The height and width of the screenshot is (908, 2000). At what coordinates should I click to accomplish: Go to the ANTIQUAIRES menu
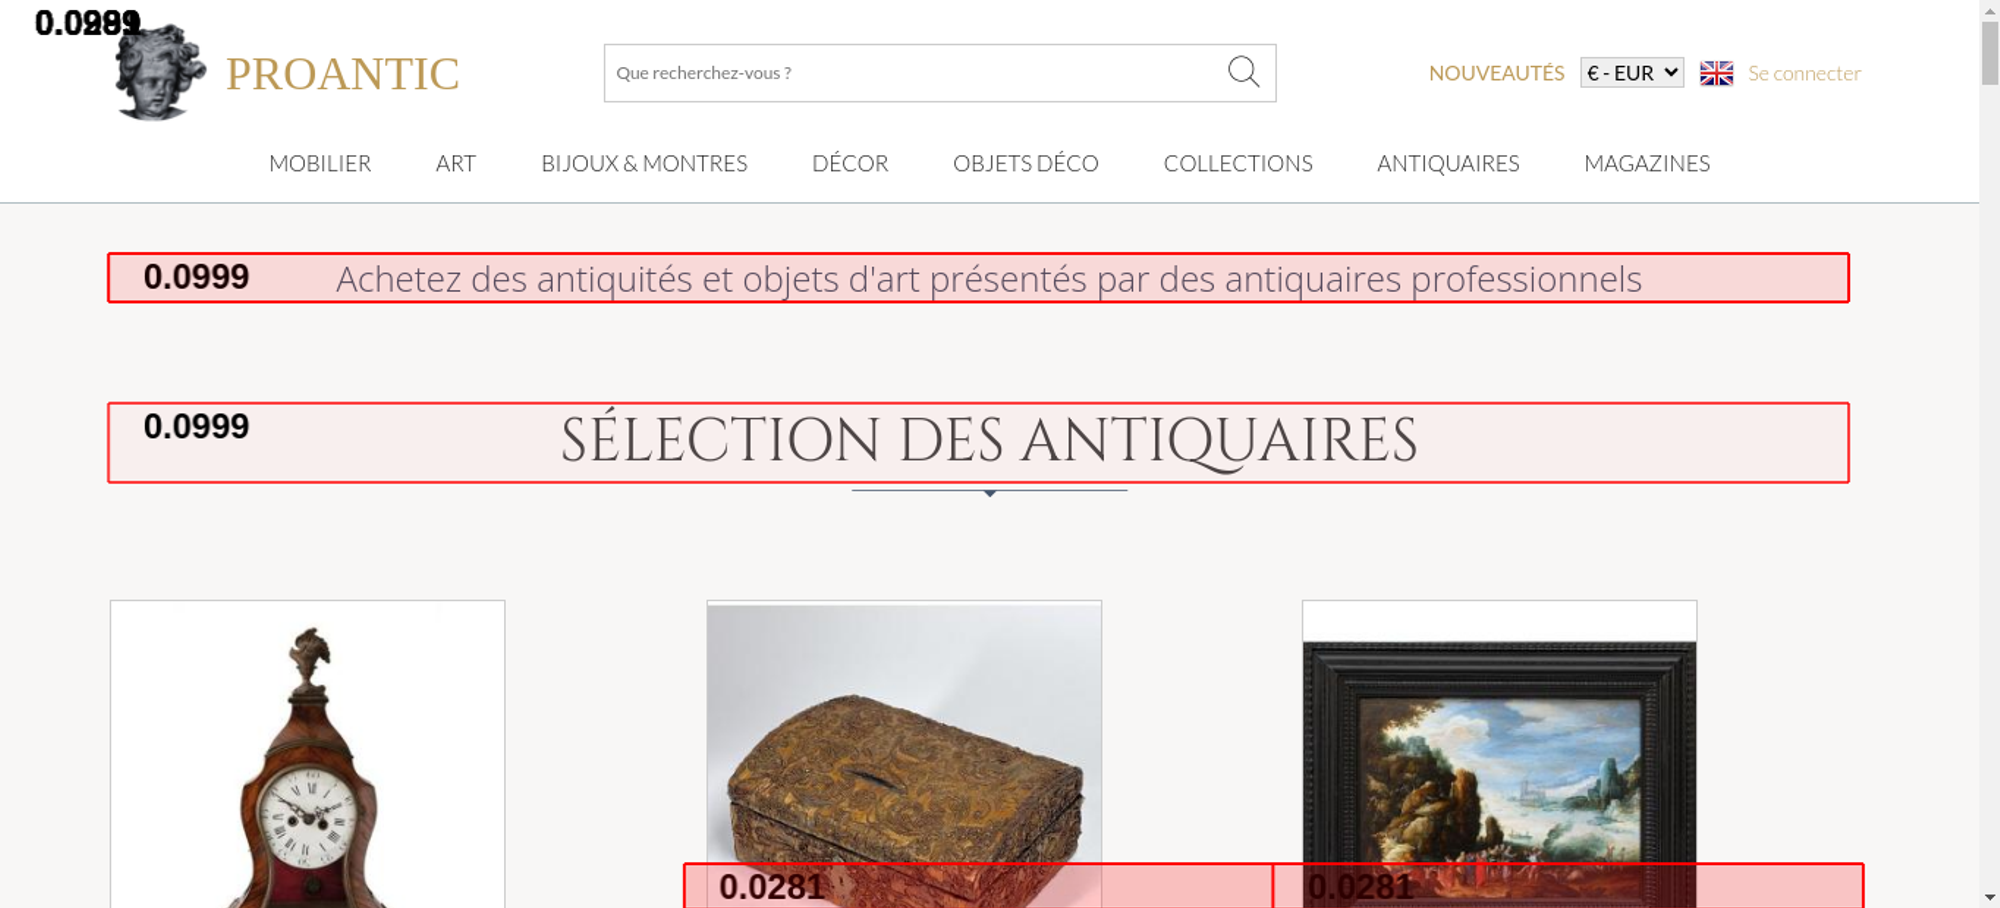[1447, 163]
